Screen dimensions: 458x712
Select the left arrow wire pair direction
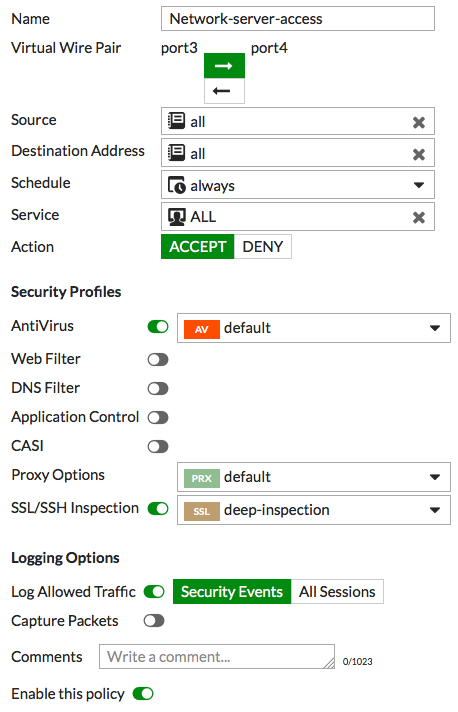pos(224,91)
